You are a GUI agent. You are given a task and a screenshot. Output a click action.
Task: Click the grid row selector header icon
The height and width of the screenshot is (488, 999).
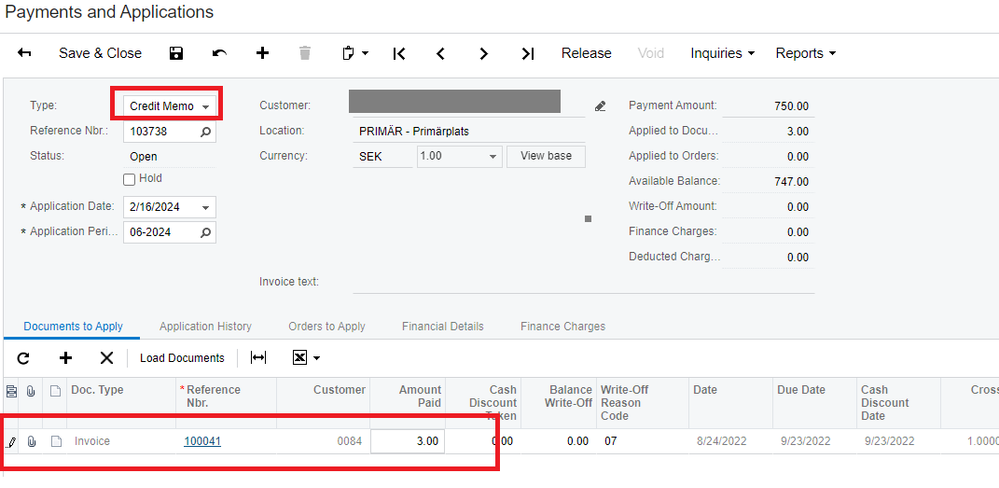[x=11, y=392]
